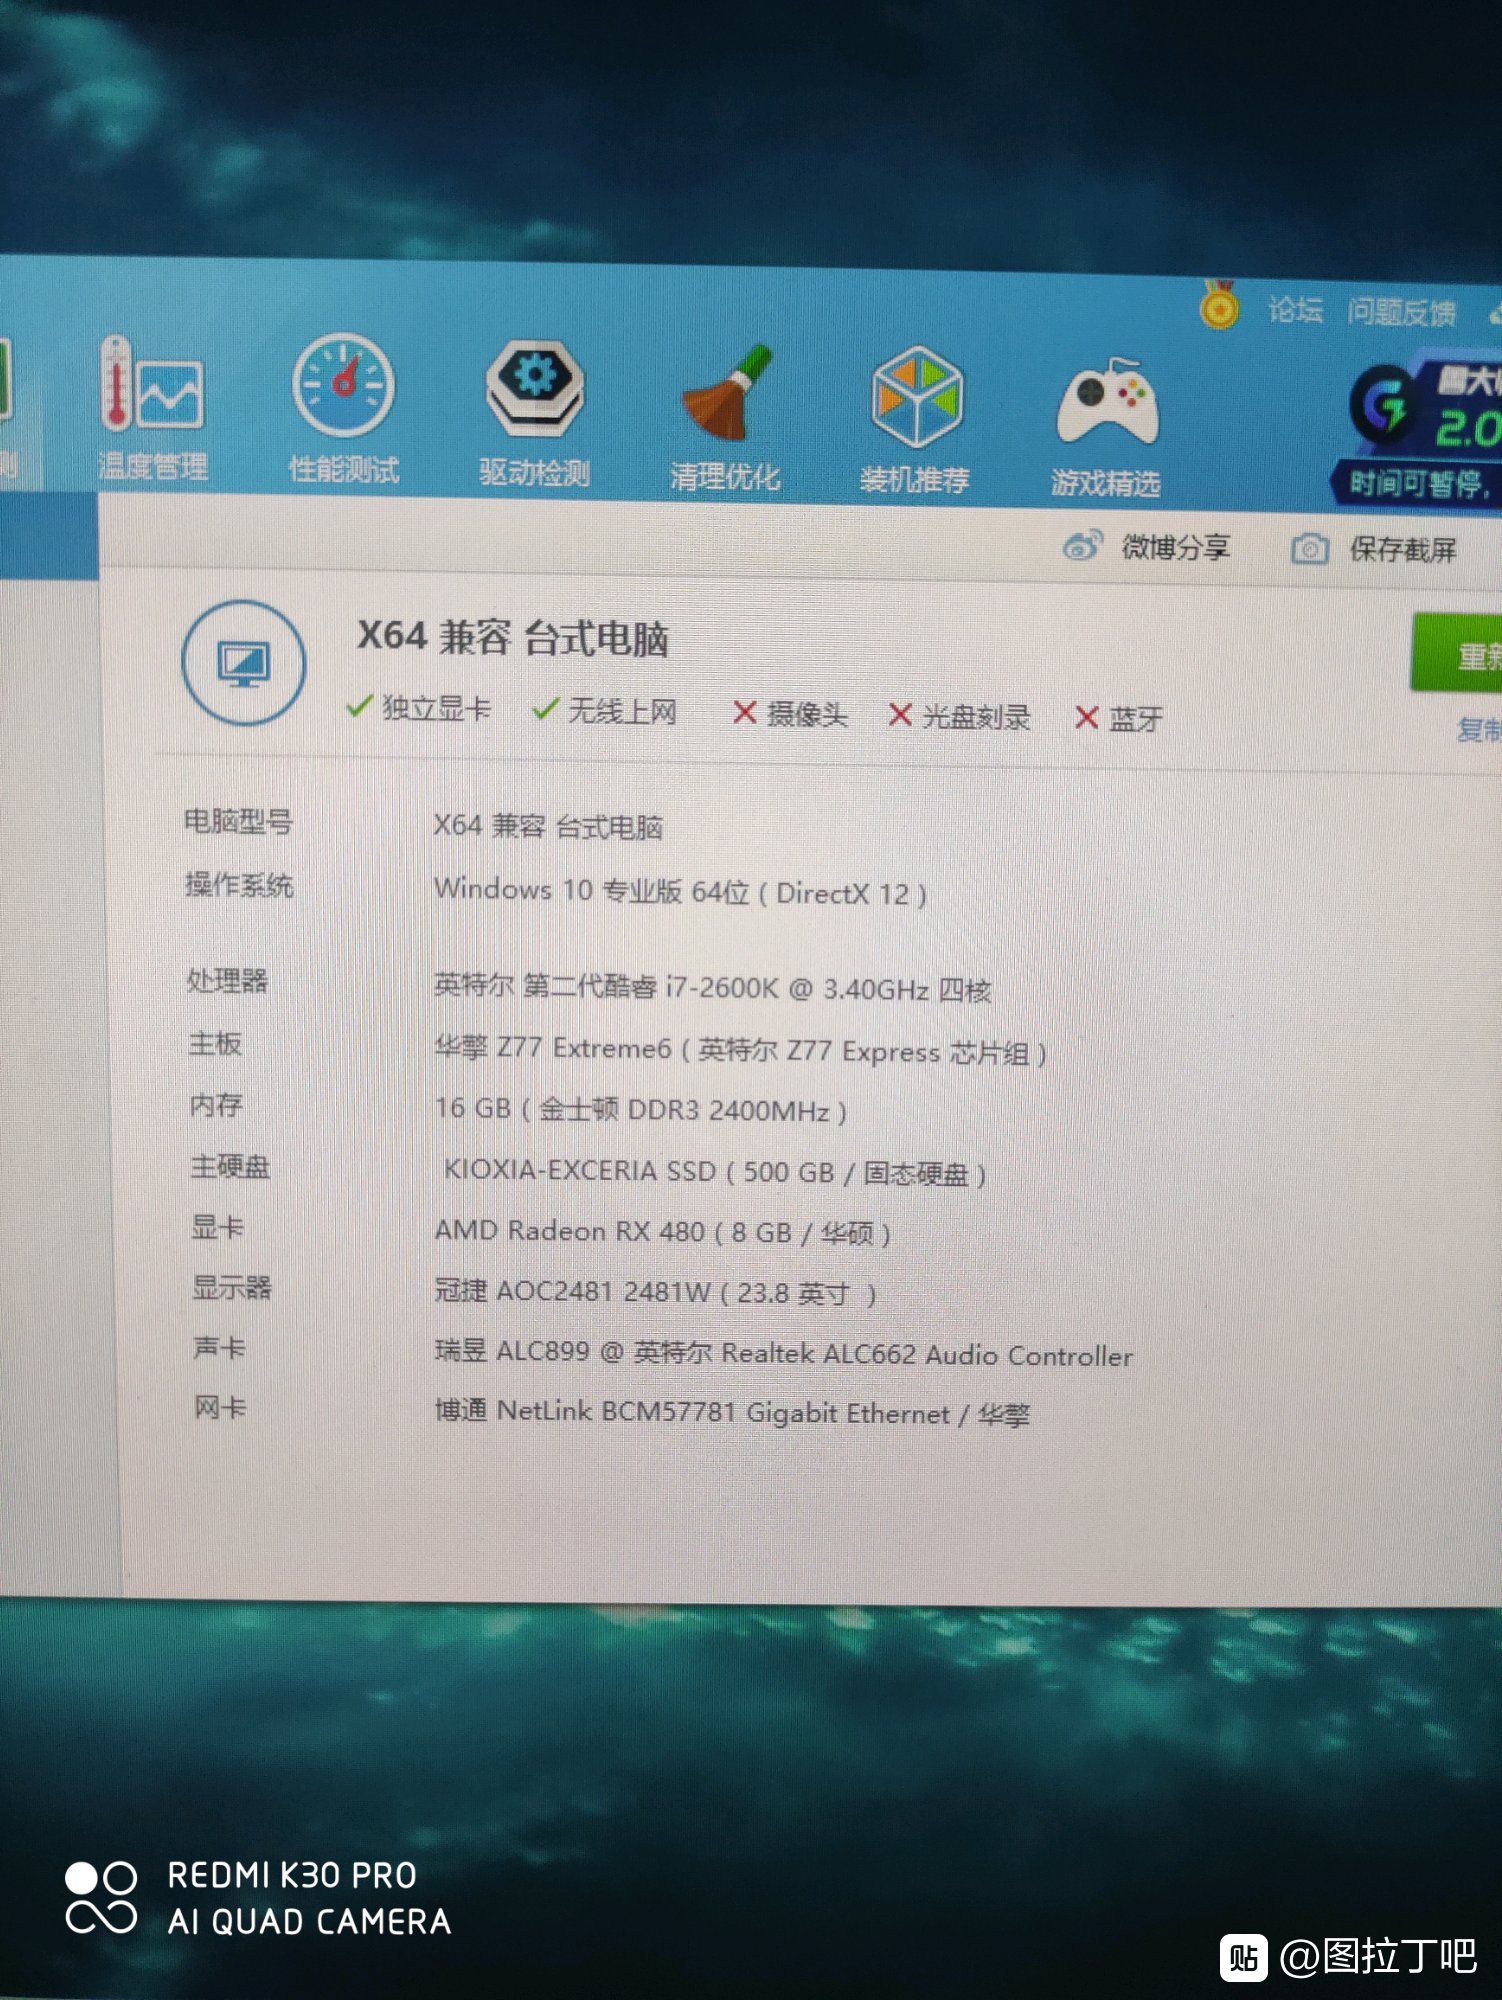
Task: Click AMD Radeon RX 480 value
Action: pos(662,1232)
